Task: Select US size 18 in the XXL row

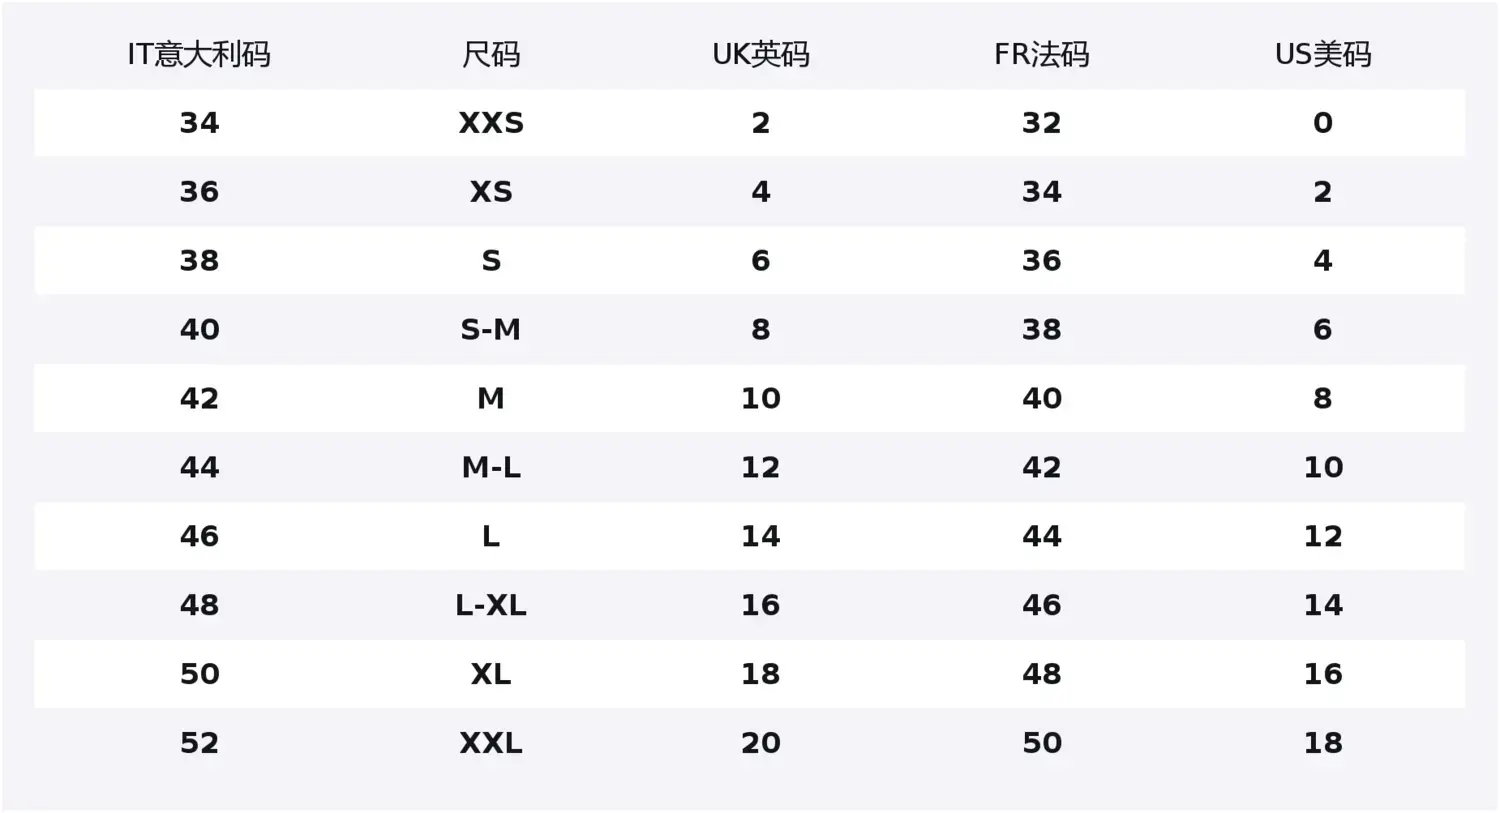Action: click(x=1323, y=743)
